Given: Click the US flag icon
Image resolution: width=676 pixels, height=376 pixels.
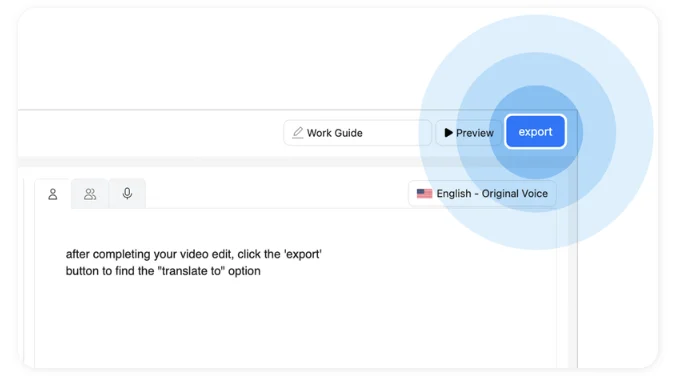Looking at the screenshot, I should pos(424,194).
